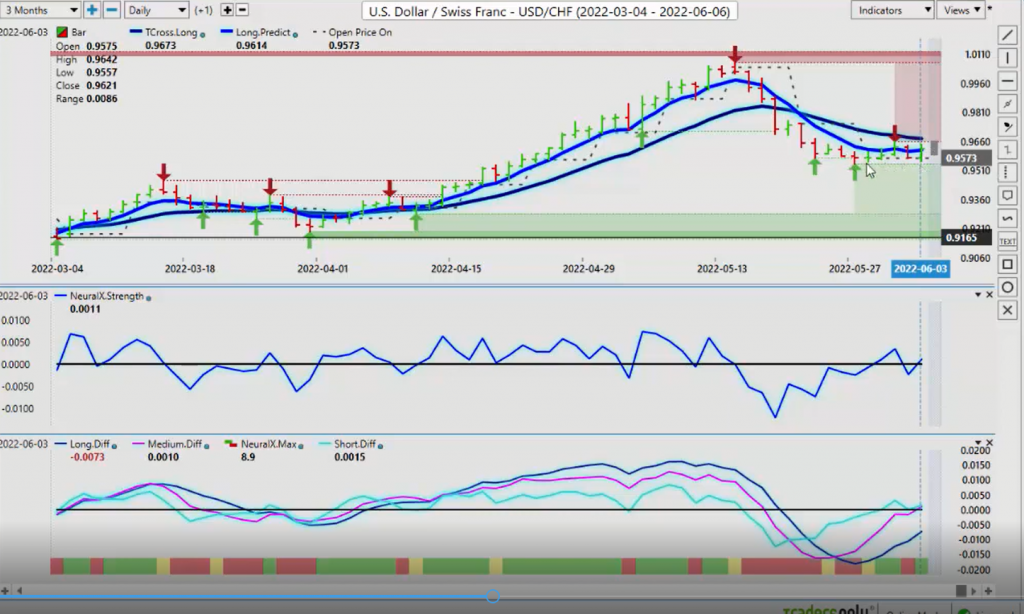Viewport: 1024px width, 614px height.
Task: Click blue minus to reduce time range
Action: [112, 10]
